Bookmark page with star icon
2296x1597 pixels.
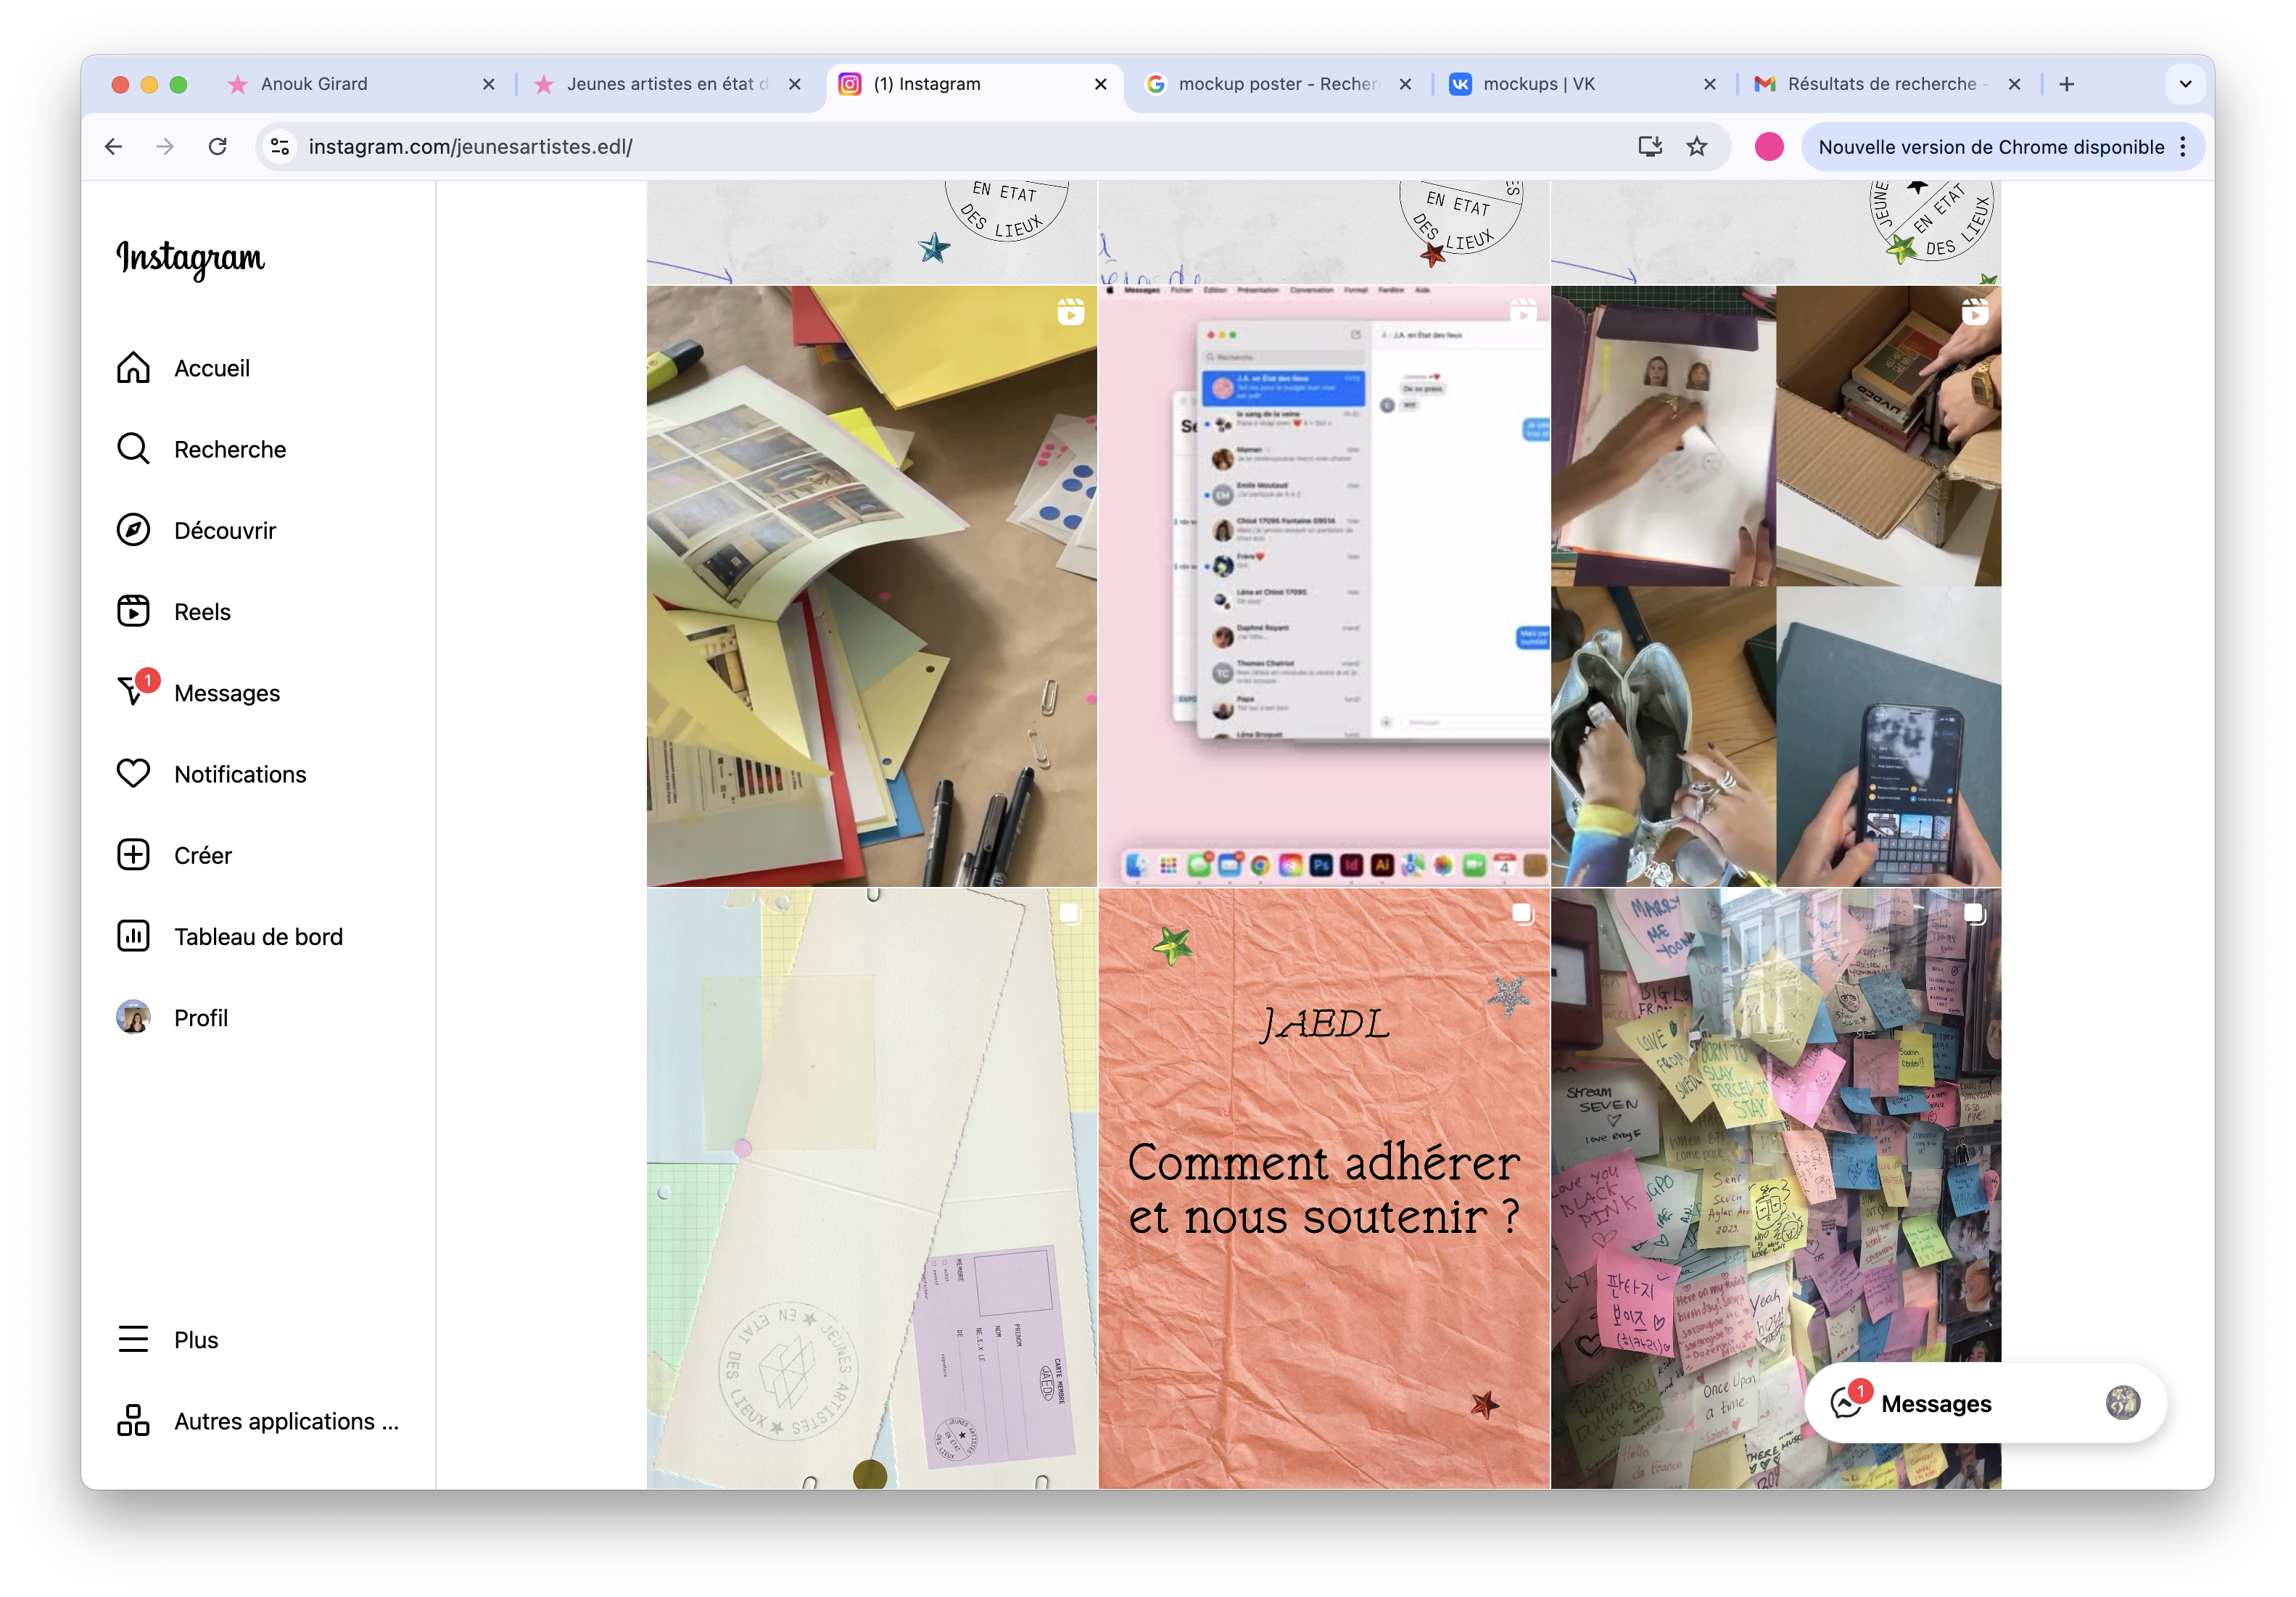pyautogui.click(x=1697, y=147)
